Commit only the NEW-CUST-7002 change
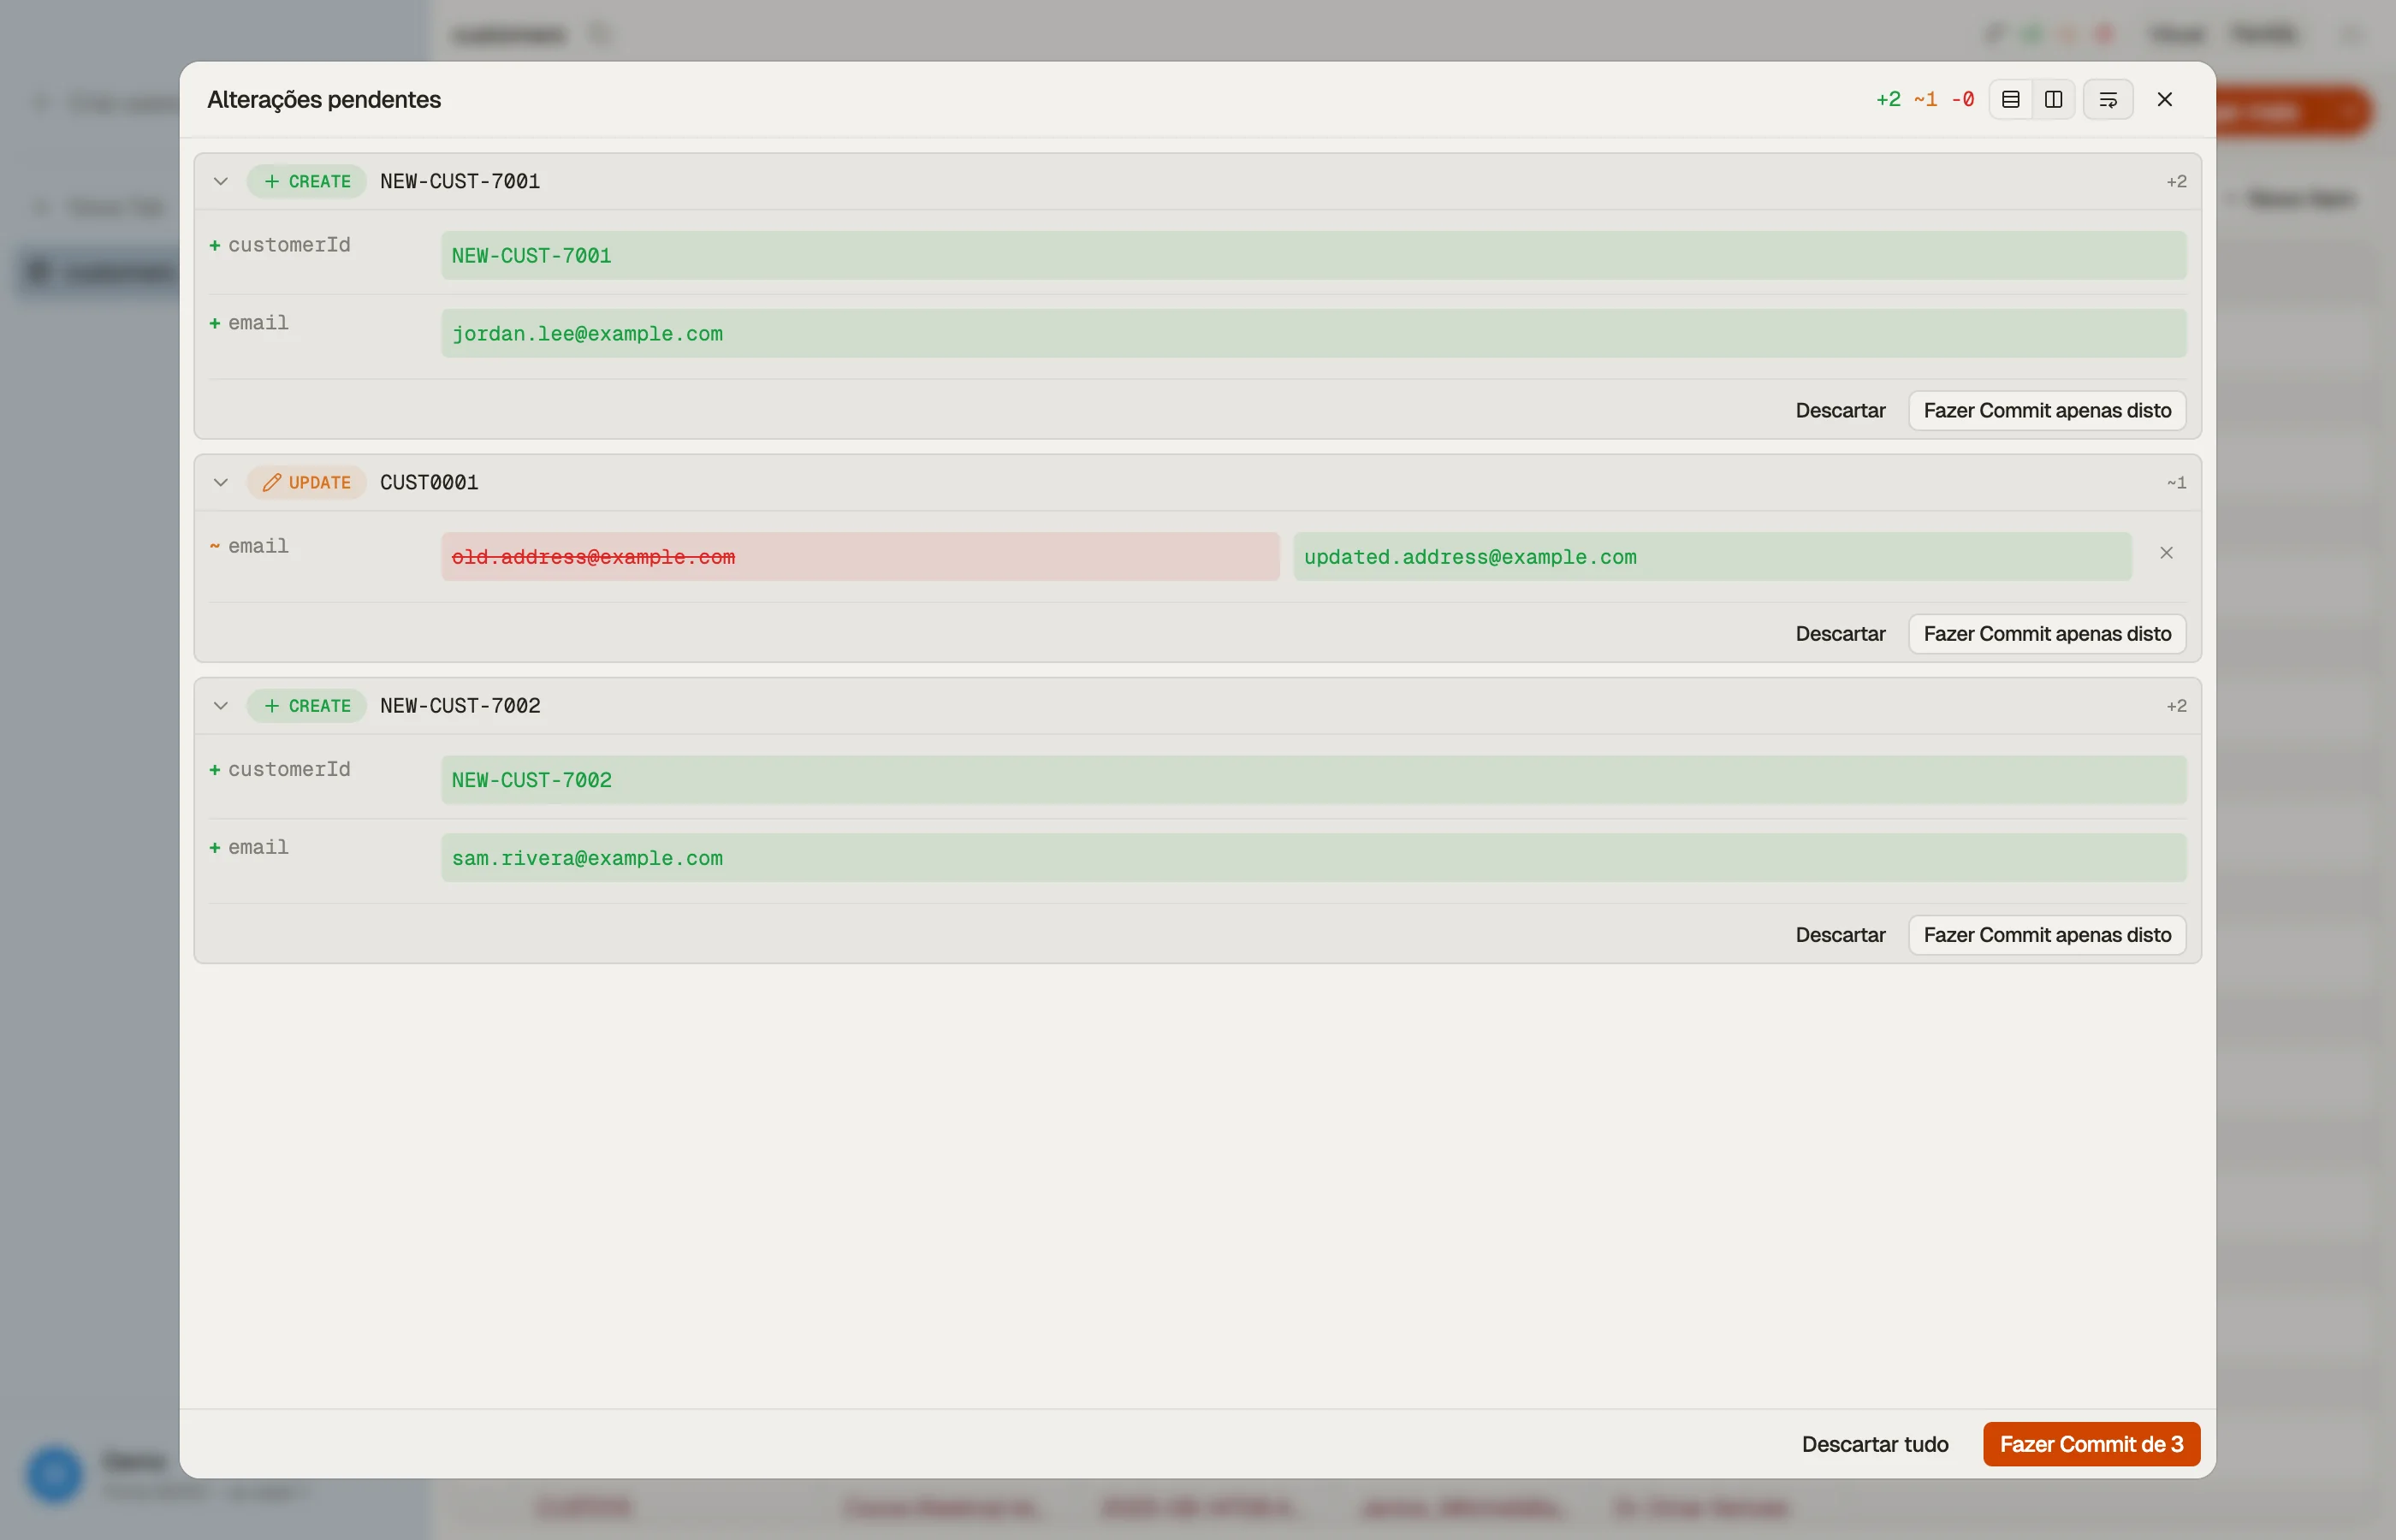This screenshot has width=2396, height=1540. coord(2047,934)
